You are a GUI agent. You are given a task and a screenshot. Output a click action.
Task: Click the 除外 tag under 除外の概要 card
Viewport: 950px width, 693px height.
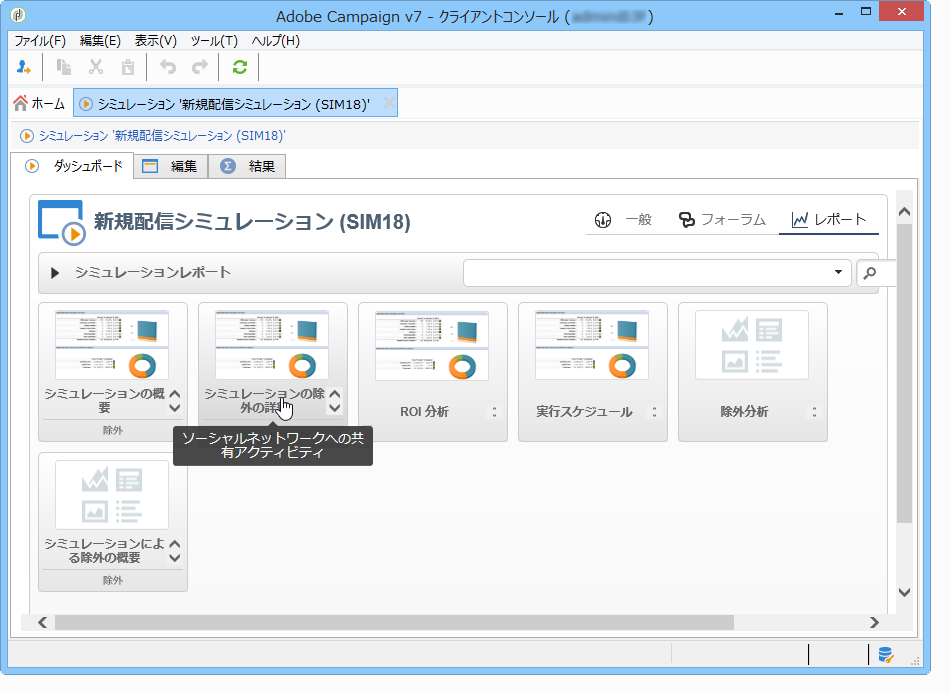point(113,580)
